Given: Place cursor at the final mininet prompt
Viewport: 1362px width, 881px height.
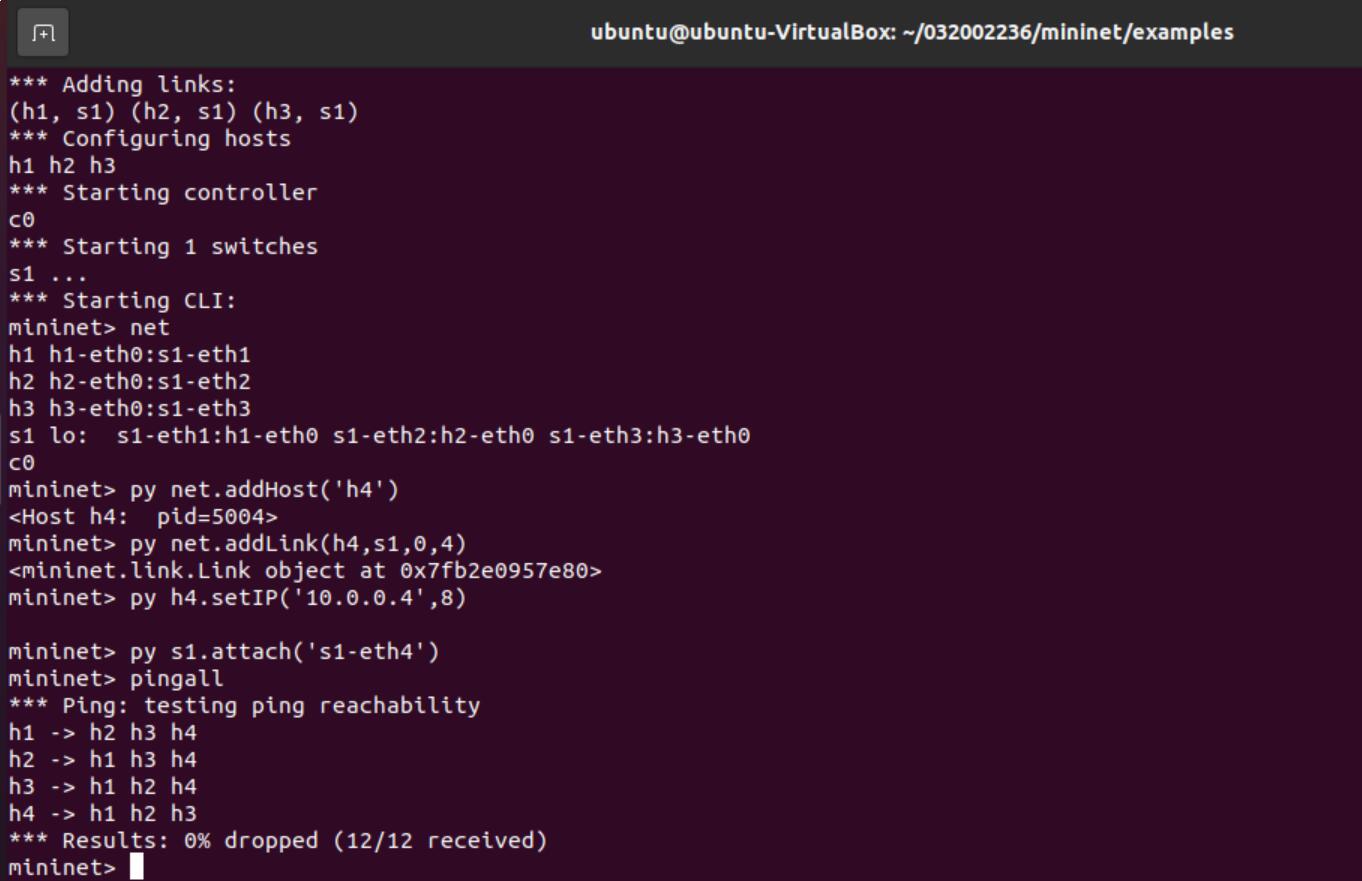Looking at the screenshot, I should pyautogui.click(x=137, y=867).
